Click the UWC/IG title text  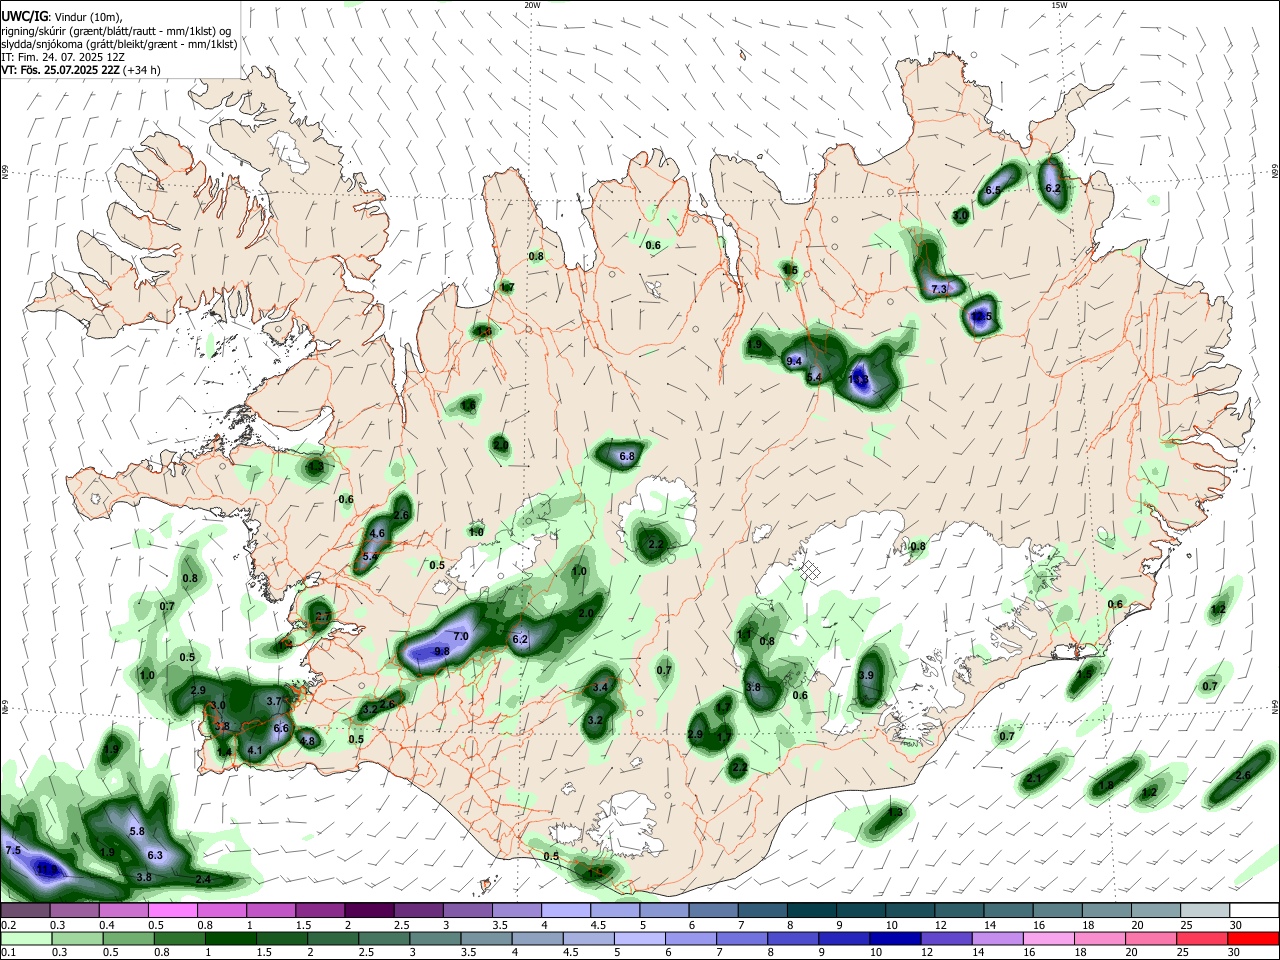coord(23,17)
